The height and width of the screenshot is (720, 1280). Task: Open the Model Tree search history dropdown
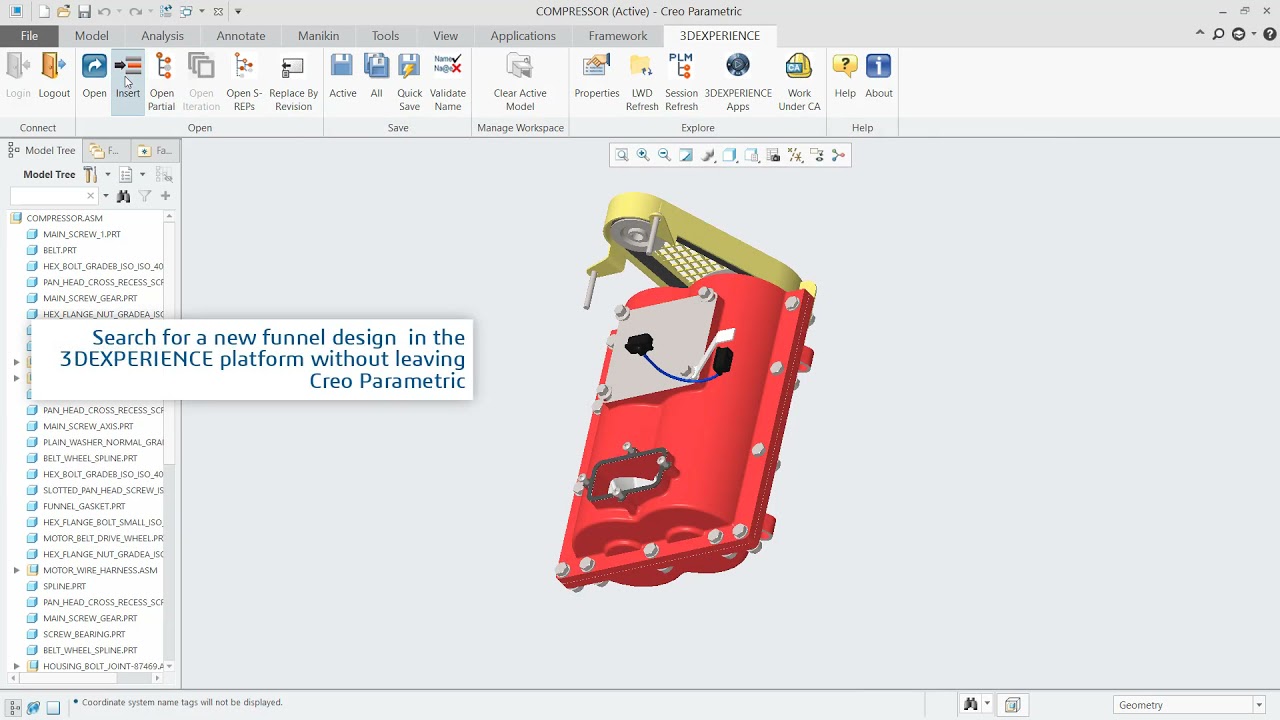click(x=104, y=196)
